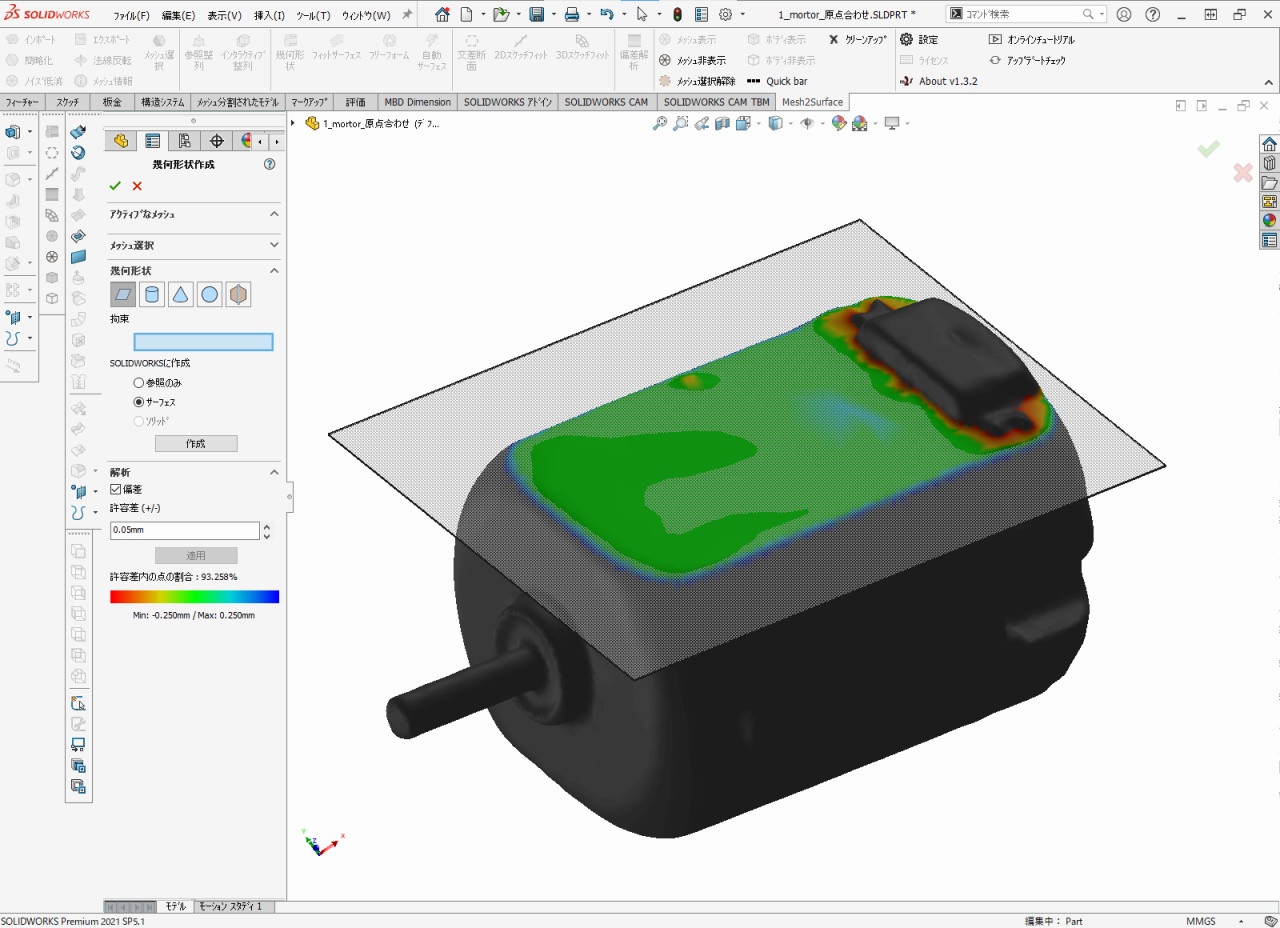This screenshot has height=928, width=1280.
Task: Click the Print icon in title toolbar
Action: pyautogui.click(x=572, y=14)
